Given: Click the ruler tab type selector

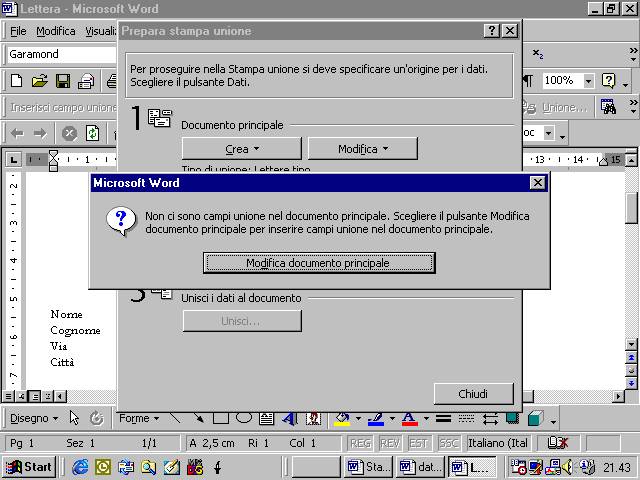Looking at the screenshot, I should pyautogui.click(x=13, y=159).
